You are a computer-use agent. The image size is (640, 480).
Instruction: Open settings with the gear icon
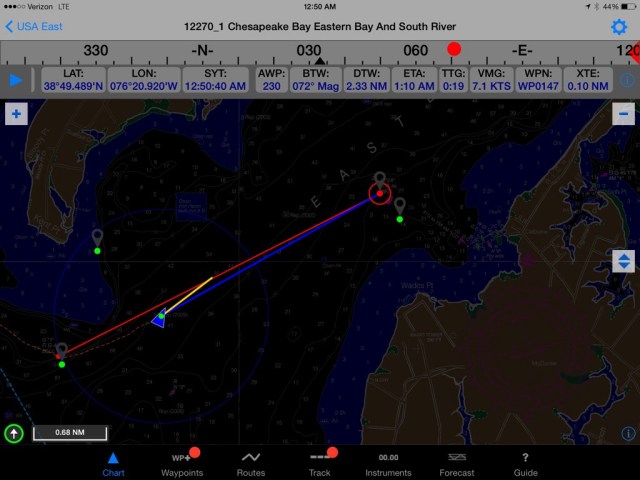[619, 26]
